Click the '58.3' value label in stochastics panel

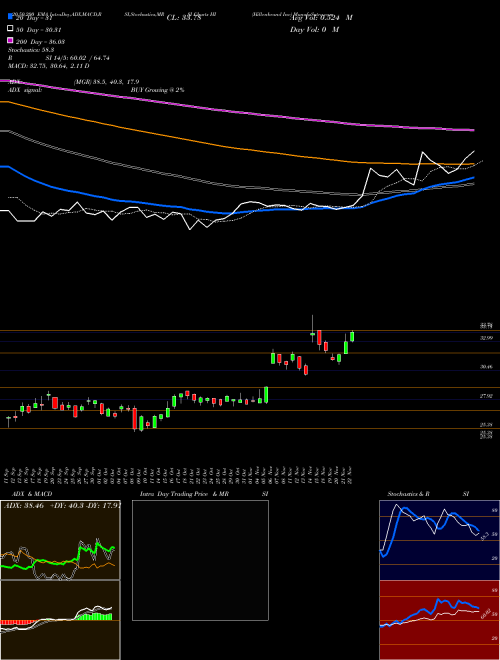(x=484, y=537)
